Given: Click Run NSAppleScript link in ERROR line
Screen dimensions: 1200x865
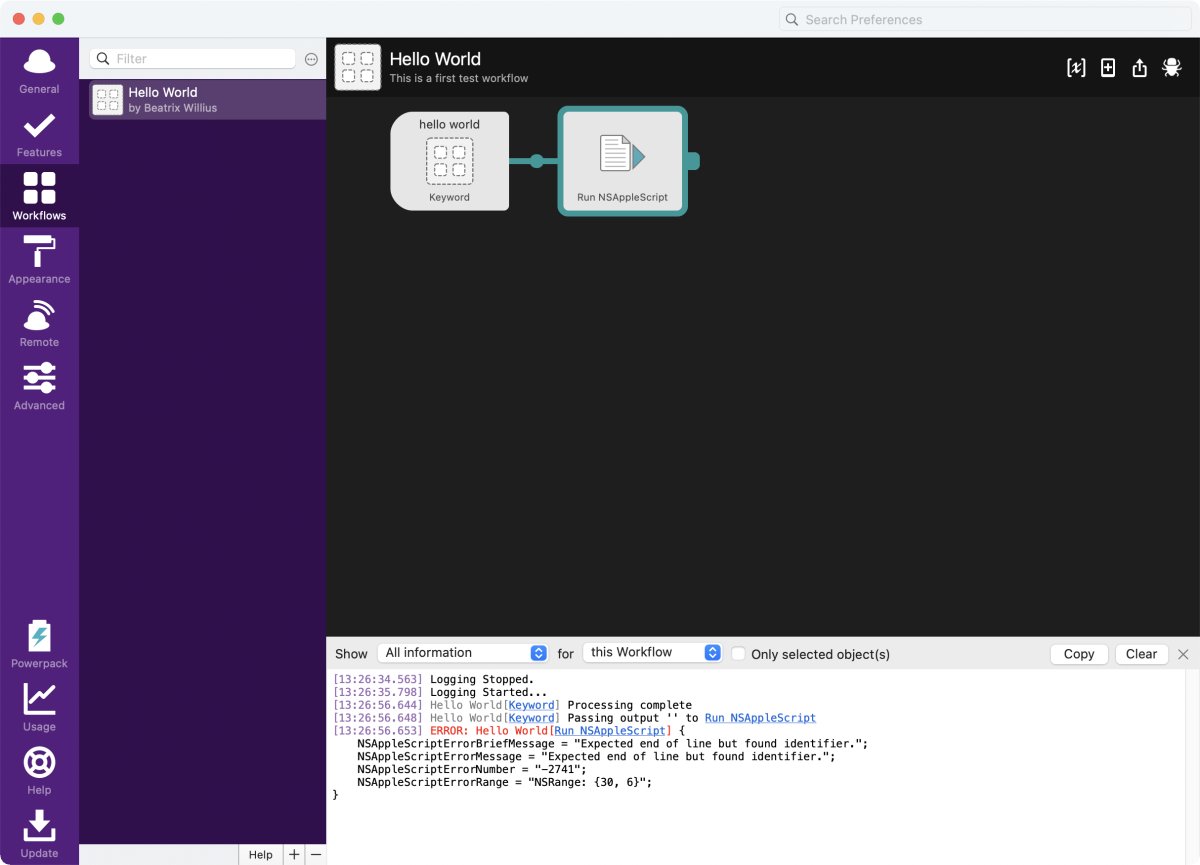Looking at the screenshot, I should click(610, 731).
